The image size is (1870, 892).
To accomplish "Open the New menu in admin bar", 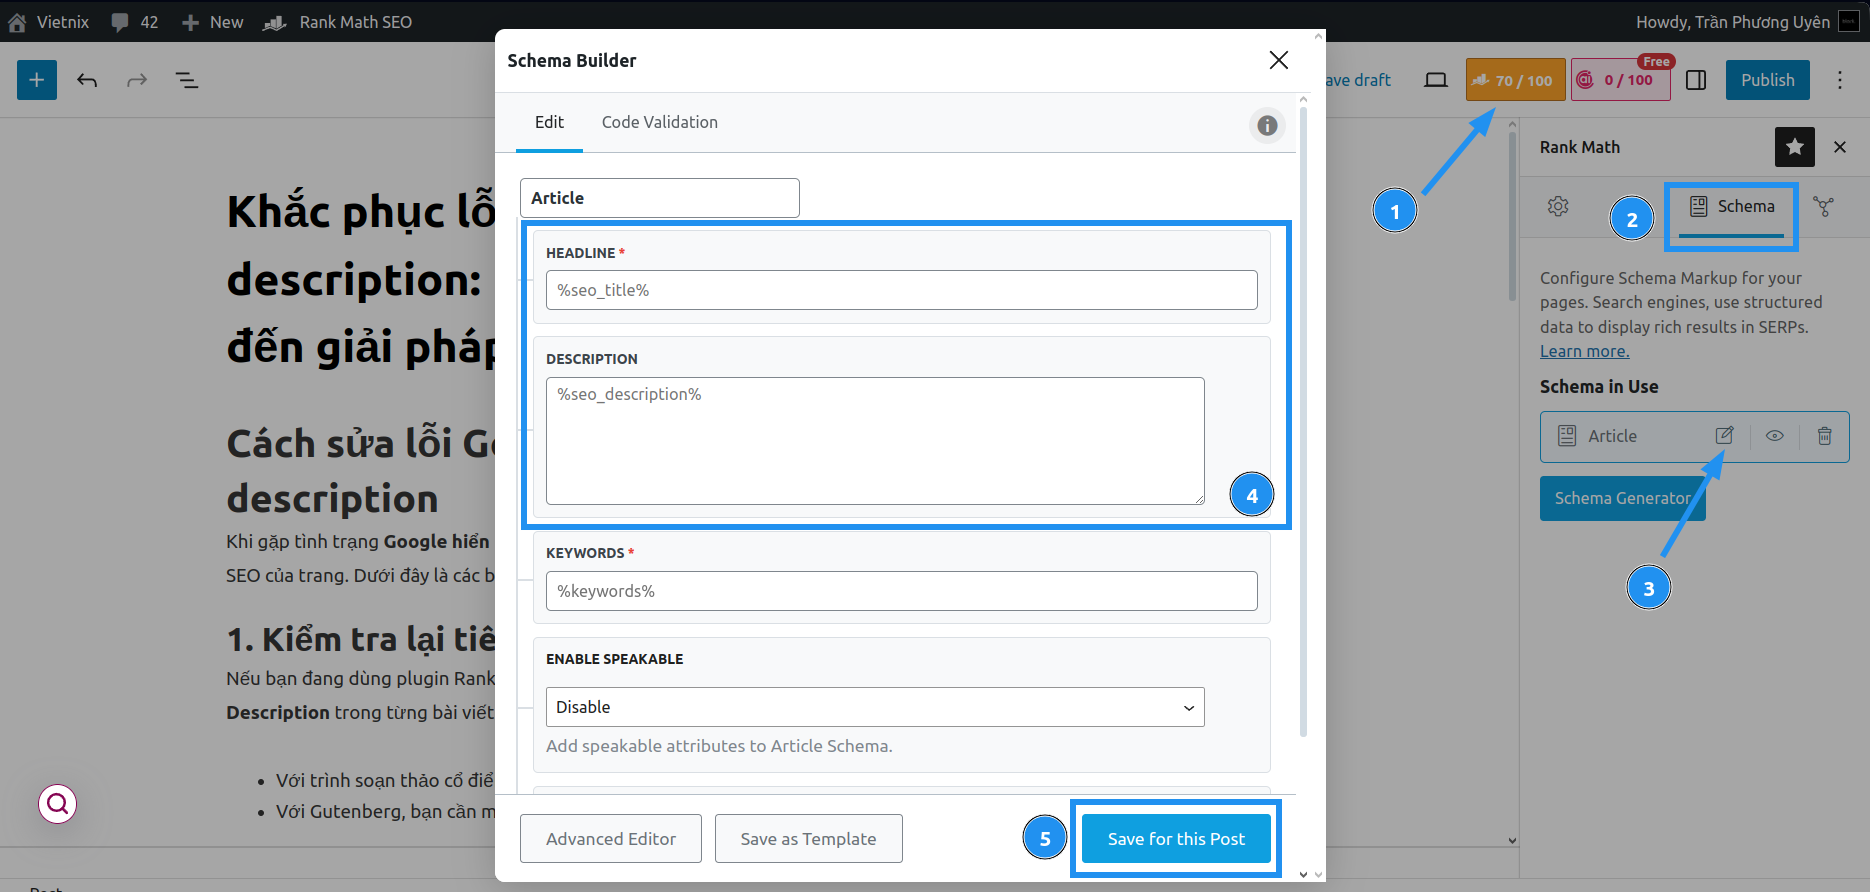I will click(213, 22).
